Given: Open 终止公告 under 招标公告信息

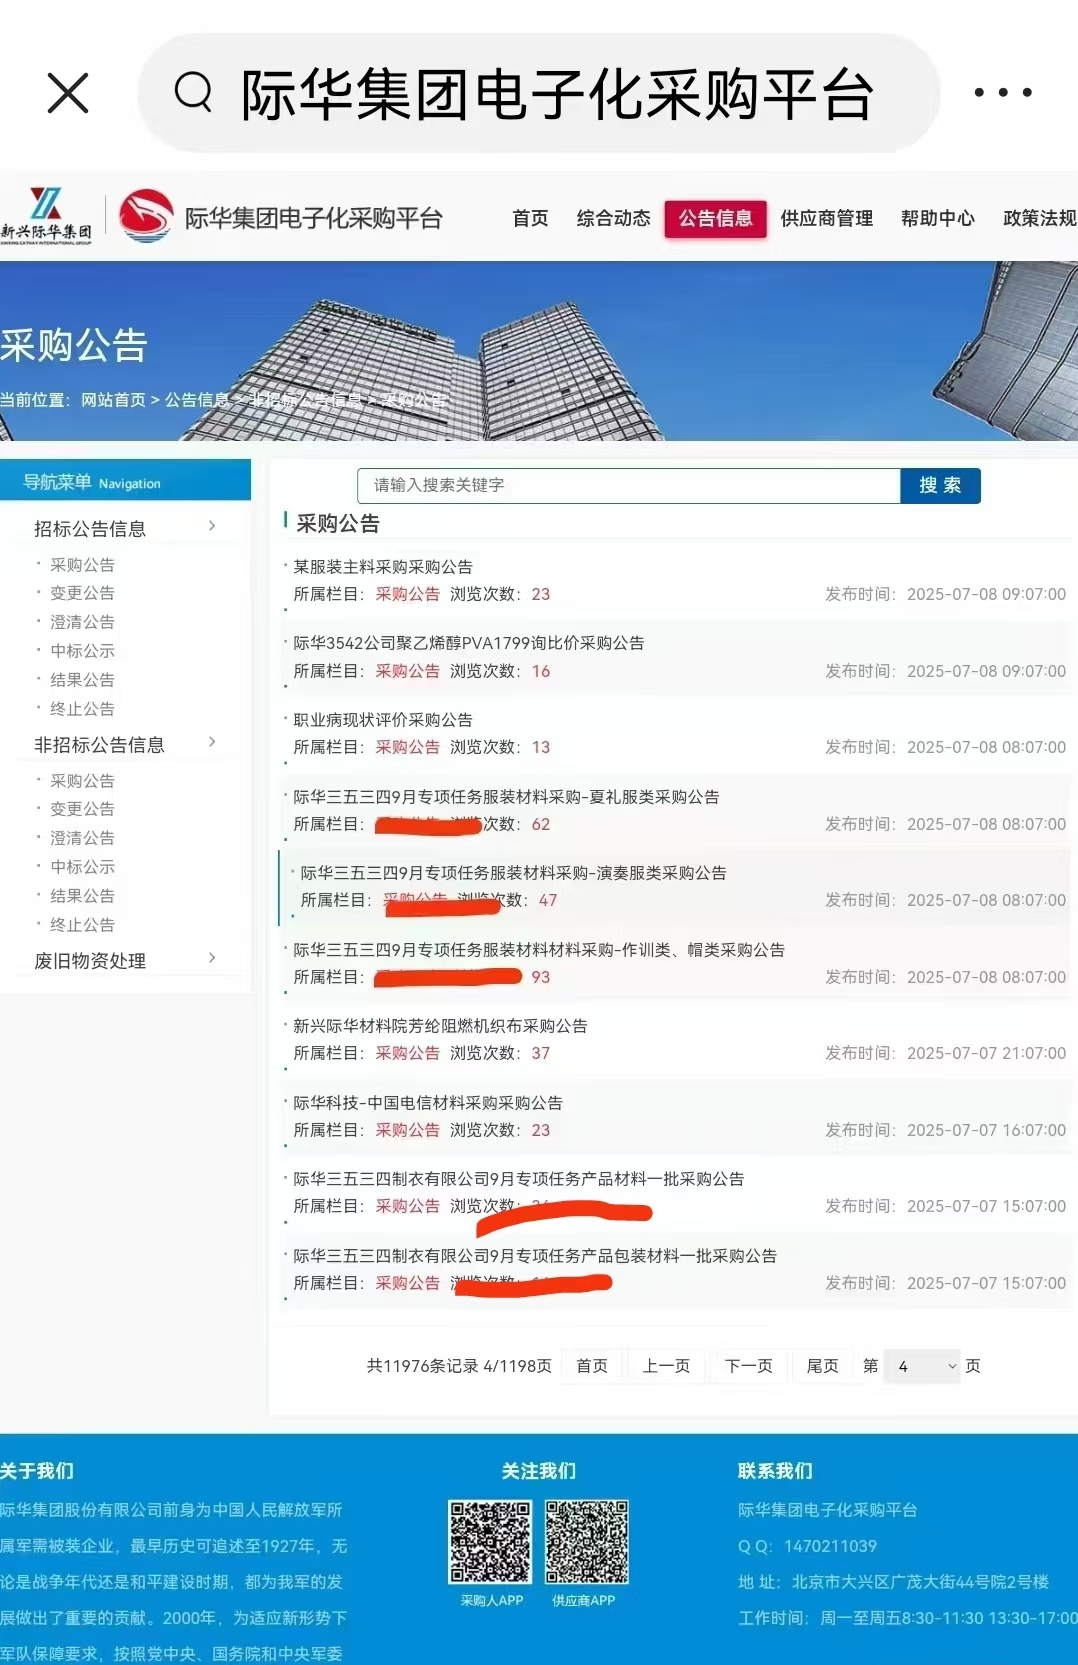Looking at the screenshot, I should point(82,709).
